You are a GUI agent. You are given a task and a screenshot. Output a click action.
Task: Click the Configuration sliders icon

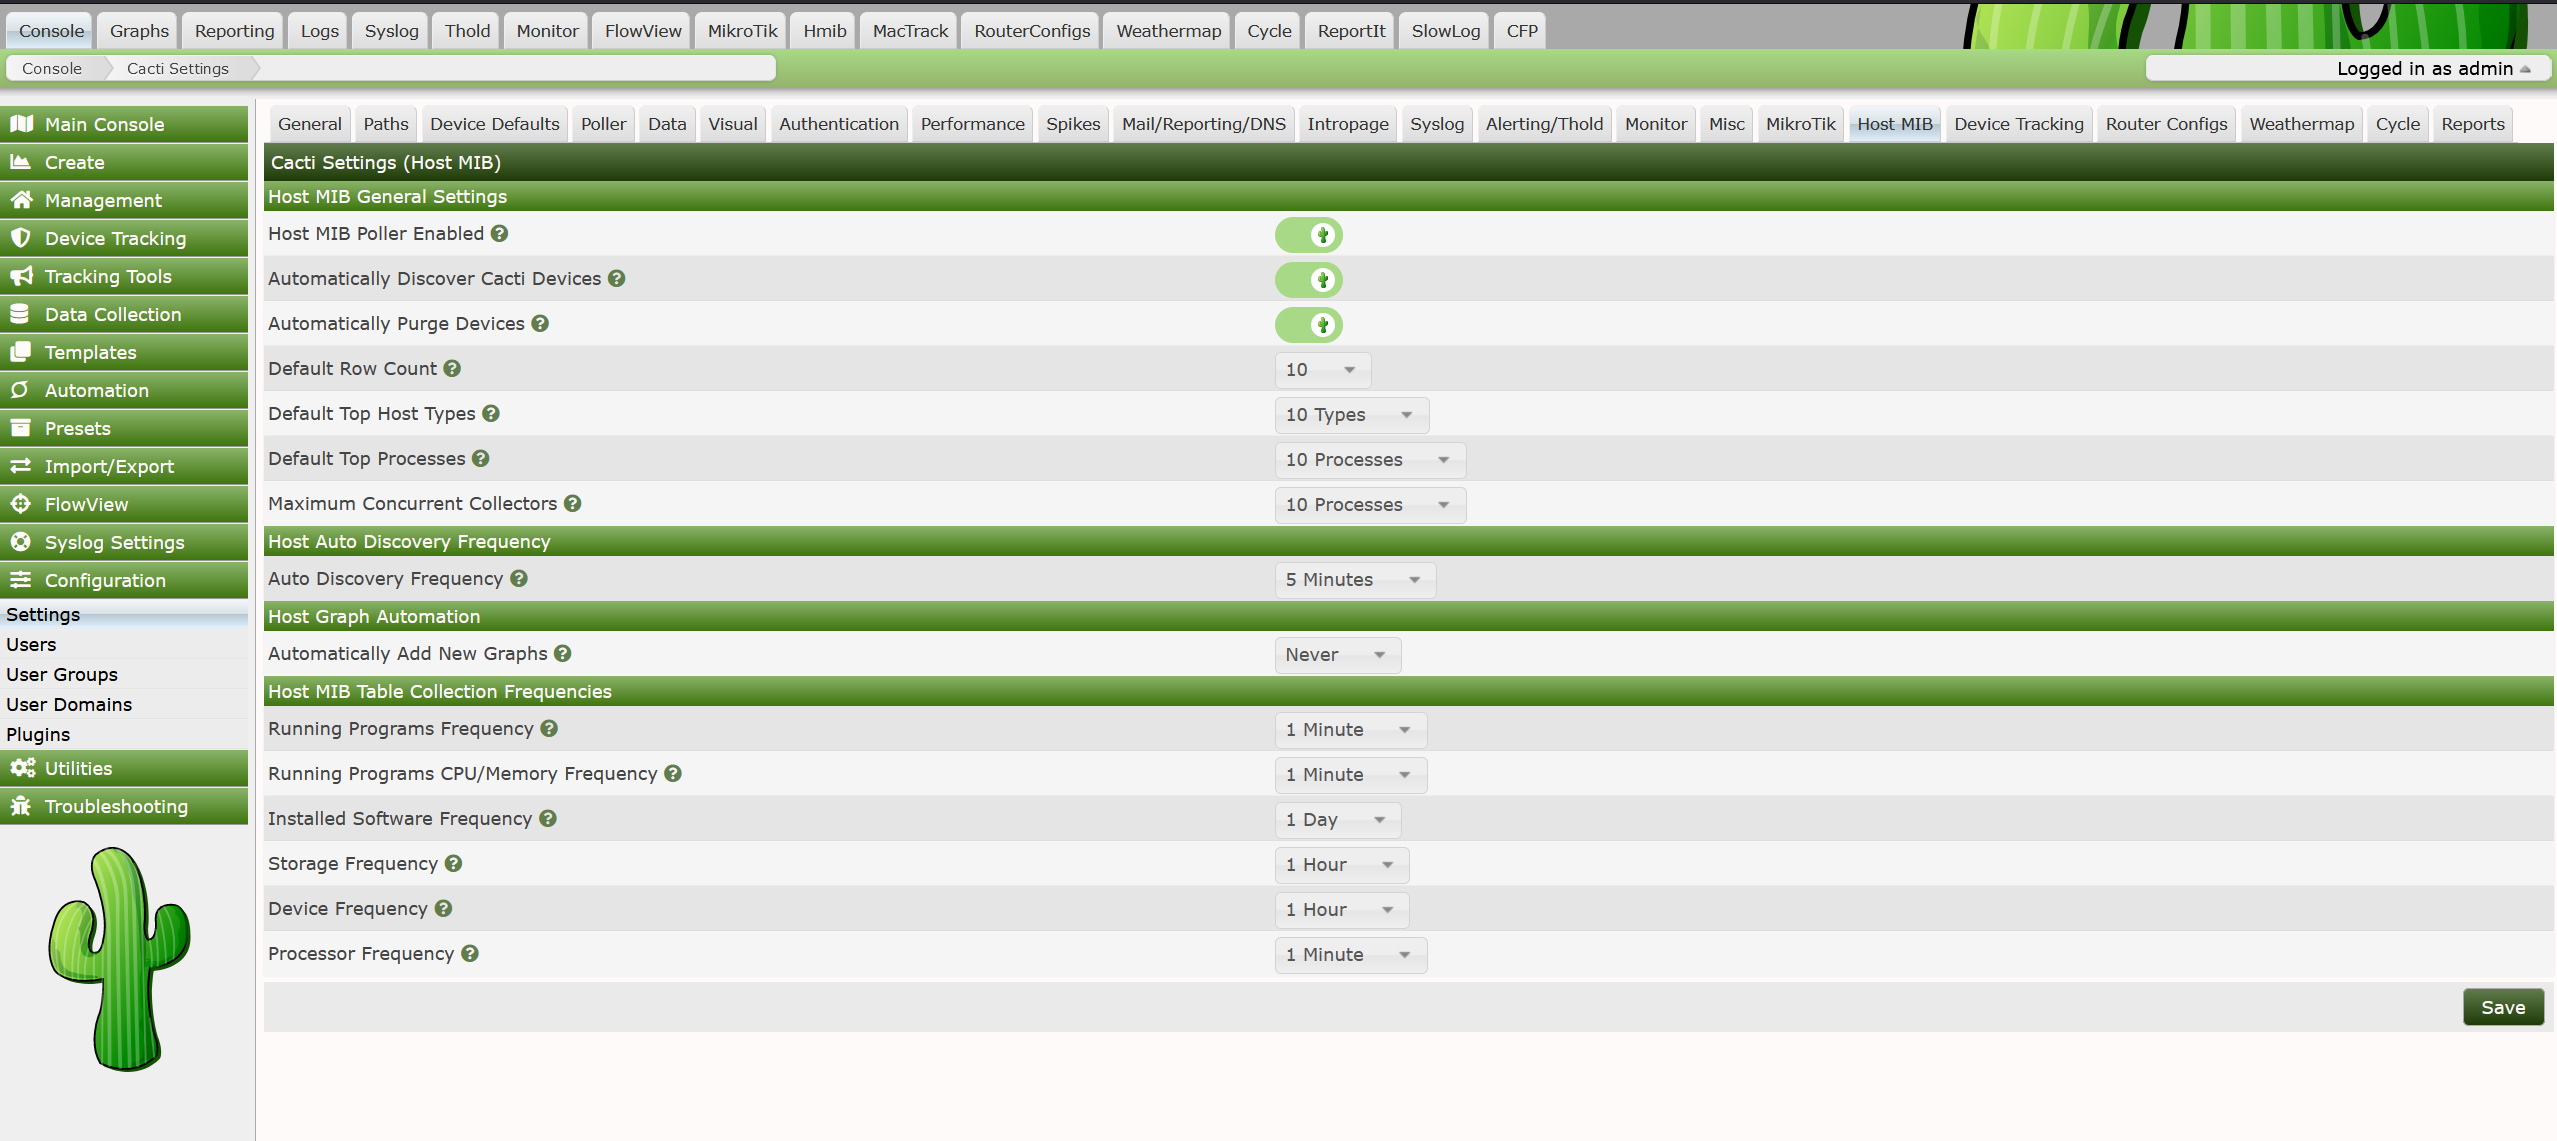[x=21, y=580]
